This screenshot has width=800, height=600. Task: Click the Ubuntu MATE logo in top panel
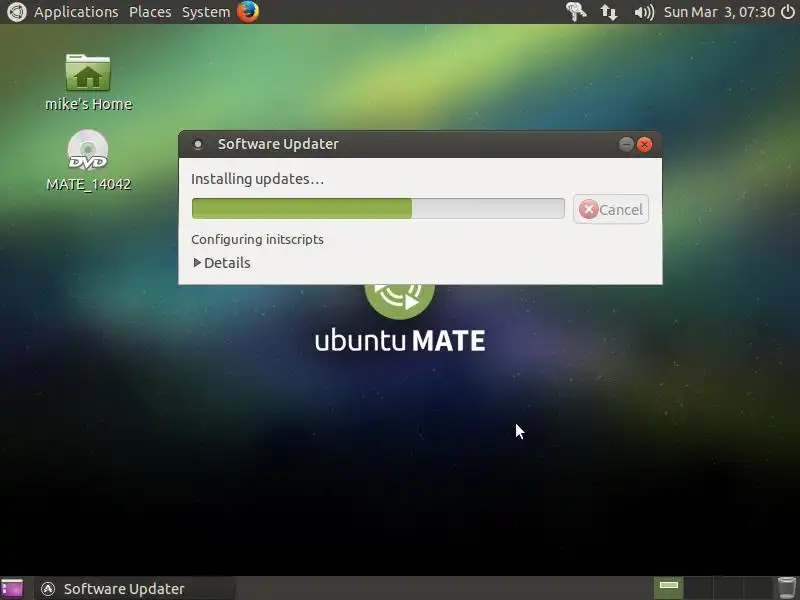click(16, 12)
